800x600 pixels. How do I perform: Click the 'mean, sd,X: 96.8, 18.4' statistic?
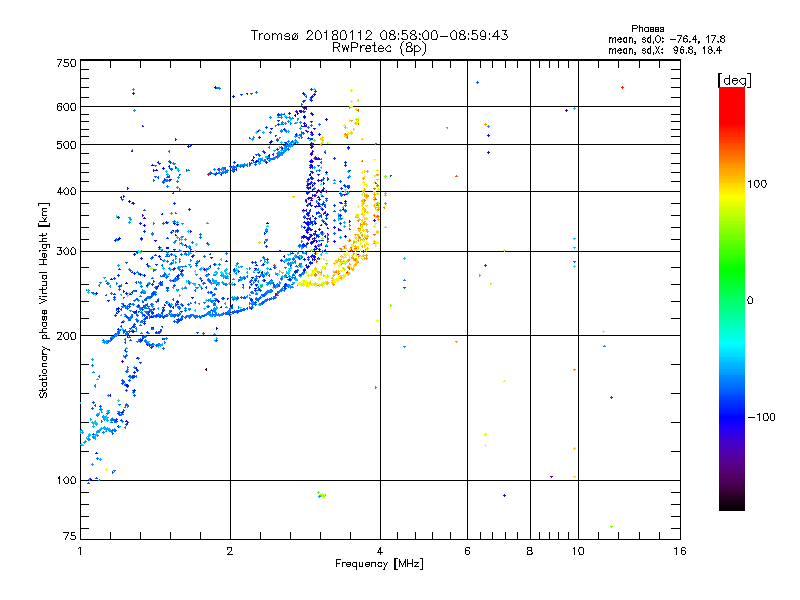(665, 50)
